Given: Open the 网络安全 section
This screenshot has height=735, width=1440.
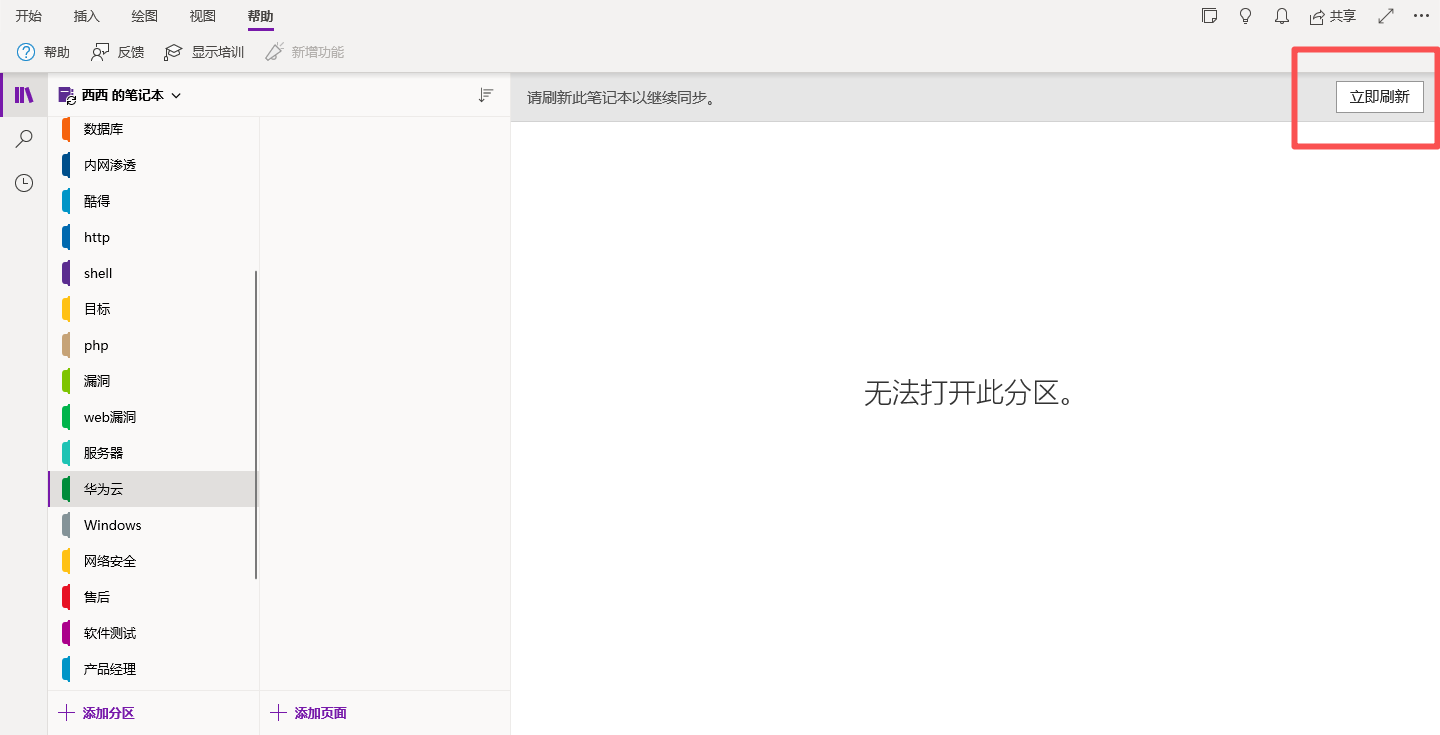Looking at the screenshot, I should pyautogui.click(x=153, y=561).
